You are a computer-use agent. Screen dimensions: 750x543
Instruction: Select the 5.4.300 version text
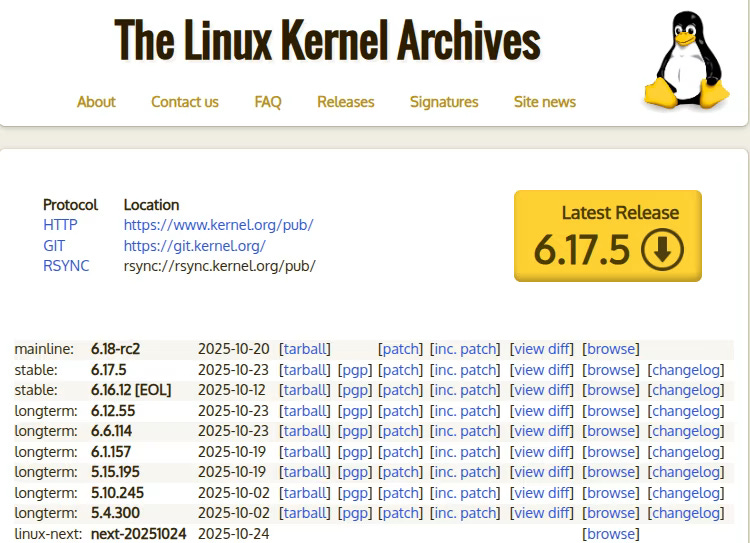point(115,513)
